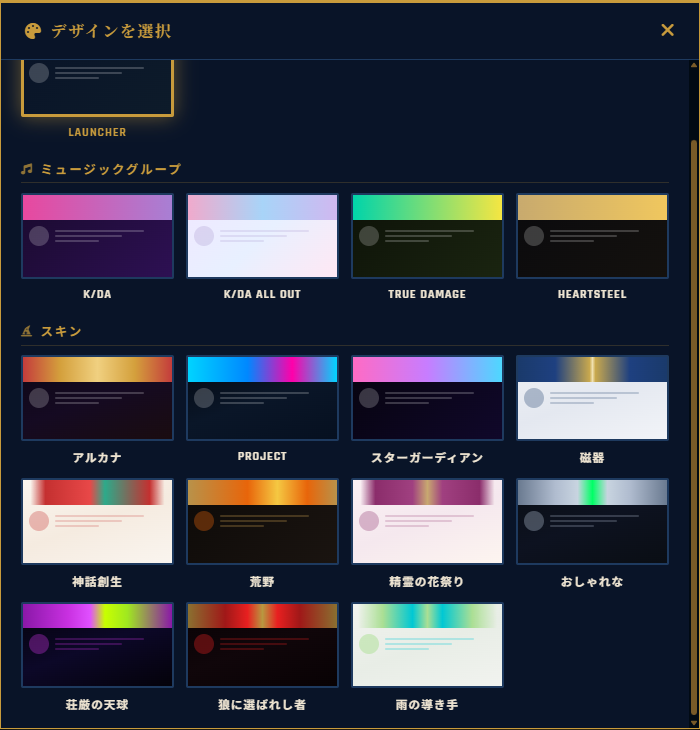Apply the HEARTSTEEL theme card
The image size is (700, 730).
(592, 236)
